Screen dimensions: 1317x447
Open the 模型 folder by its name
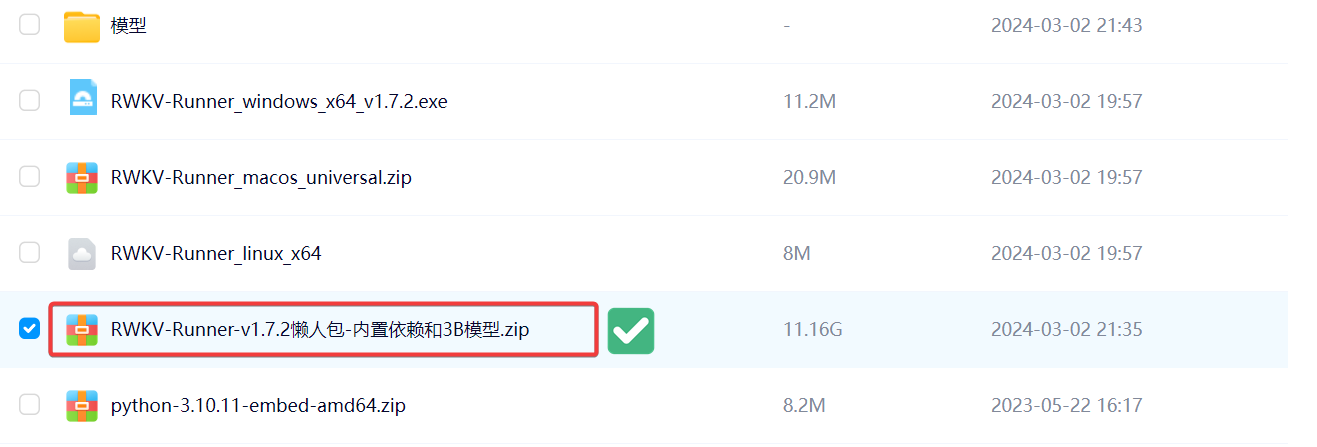[x=129, y=26]
